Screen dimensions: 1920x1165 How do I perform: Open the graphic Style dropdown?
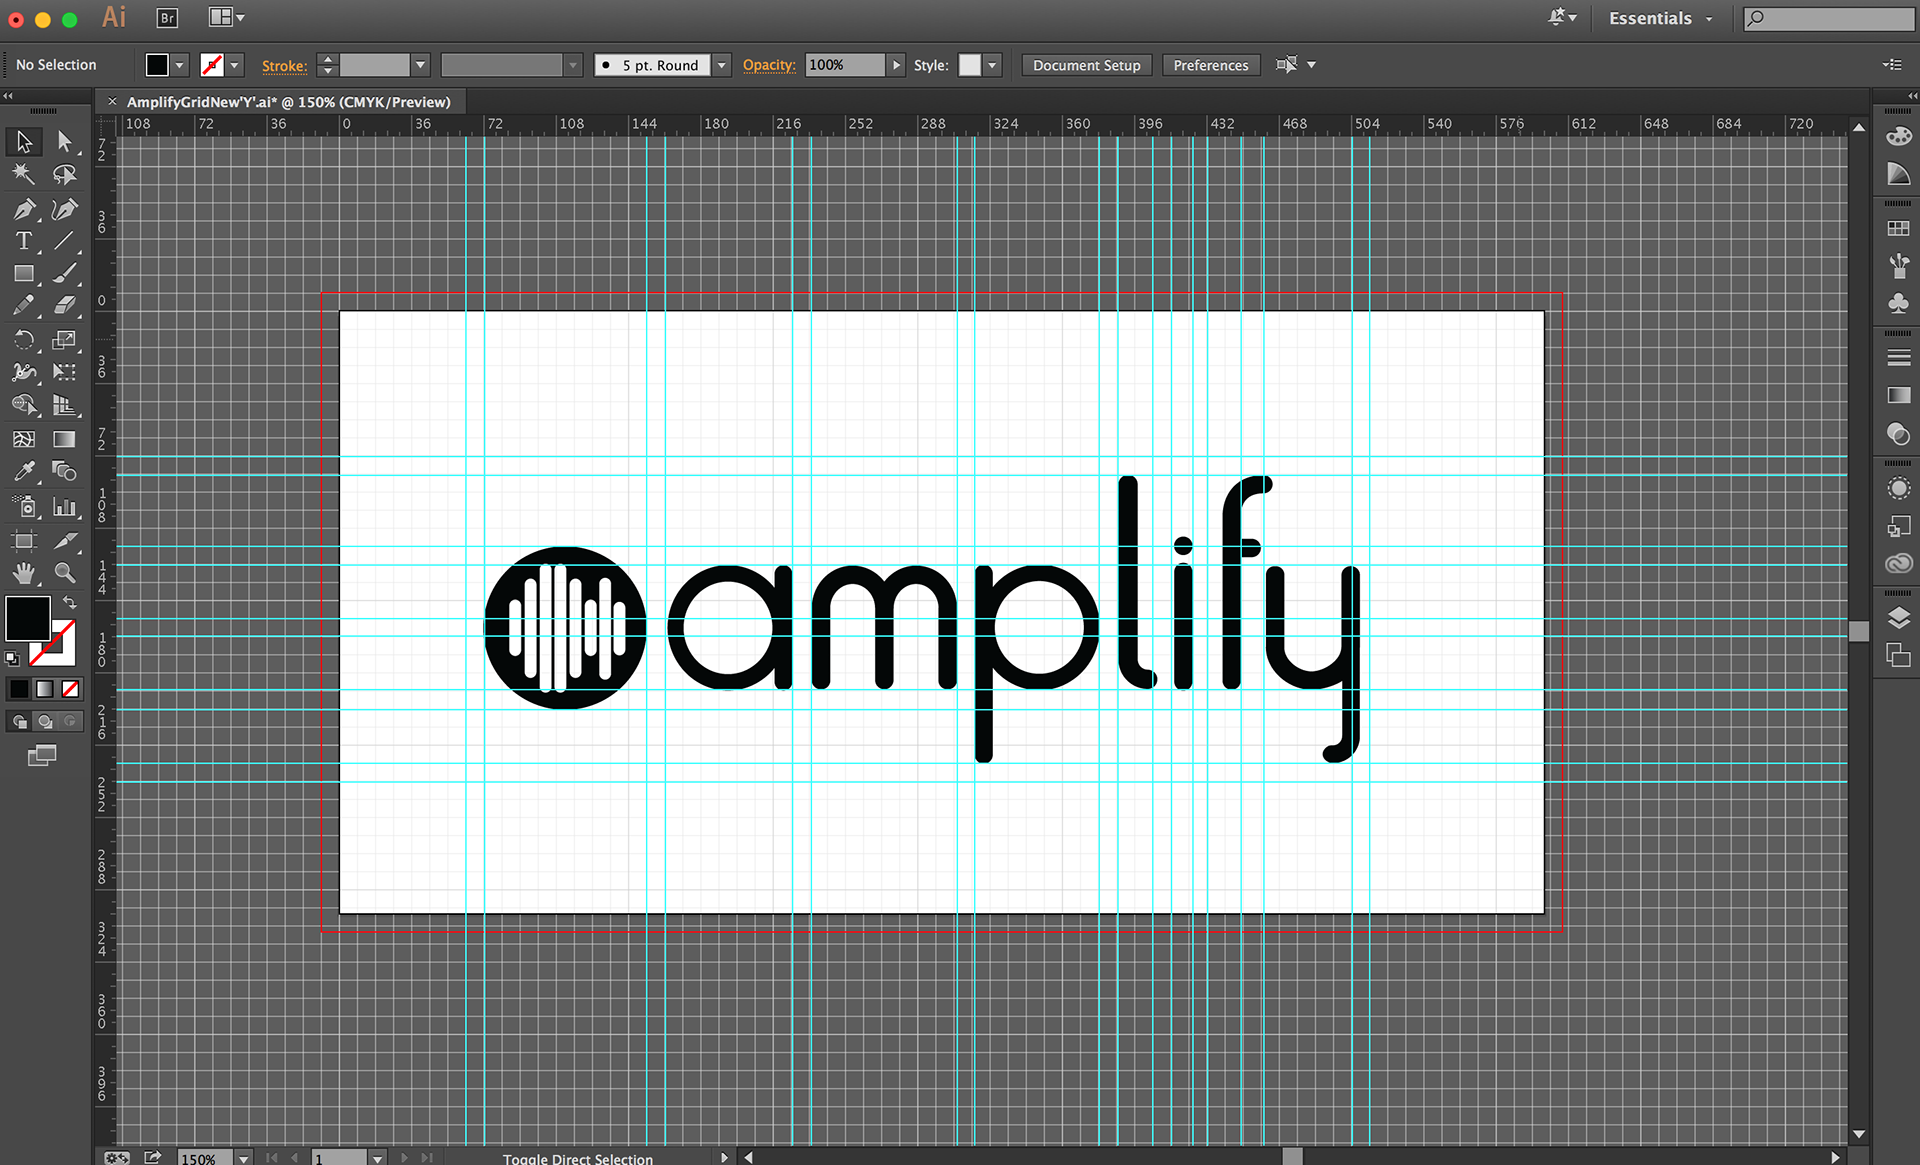(x=992, y=65)
